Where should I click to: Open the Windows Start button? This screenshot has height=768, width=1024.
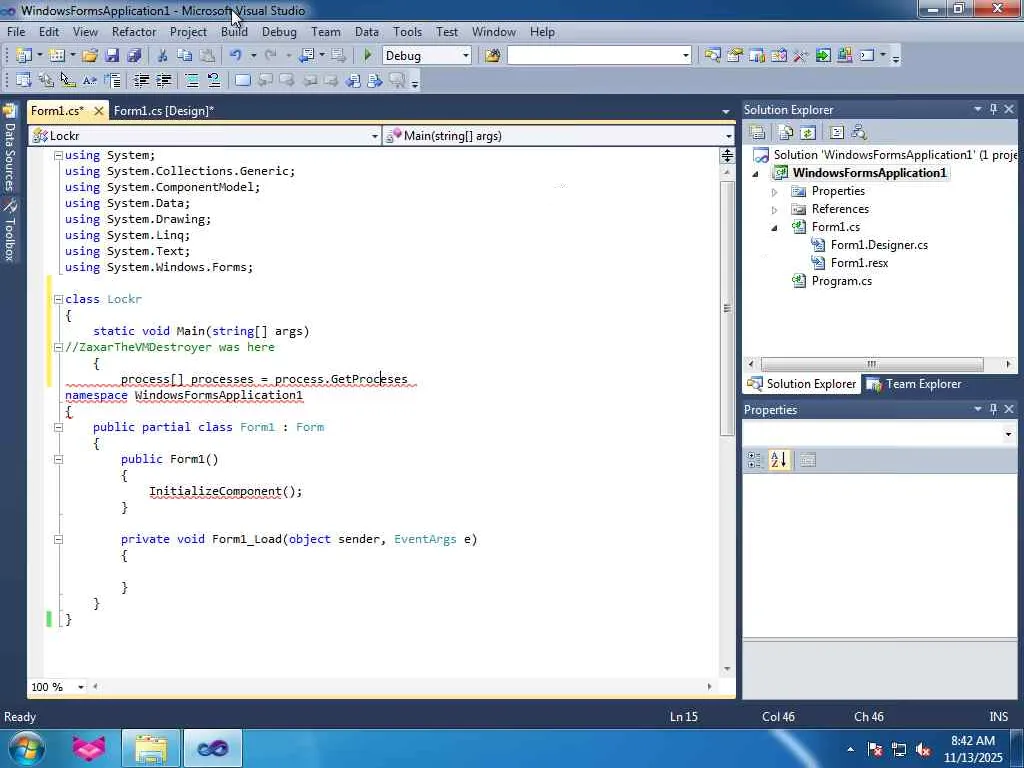[x=26, y=748]
